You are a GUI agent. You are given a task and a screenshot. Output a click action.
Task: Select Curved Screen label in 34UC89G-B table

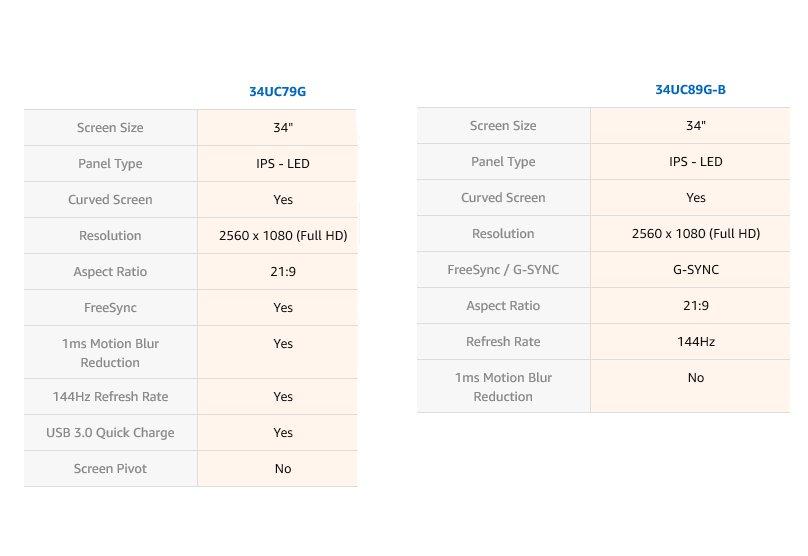click(x=503, y=198)
